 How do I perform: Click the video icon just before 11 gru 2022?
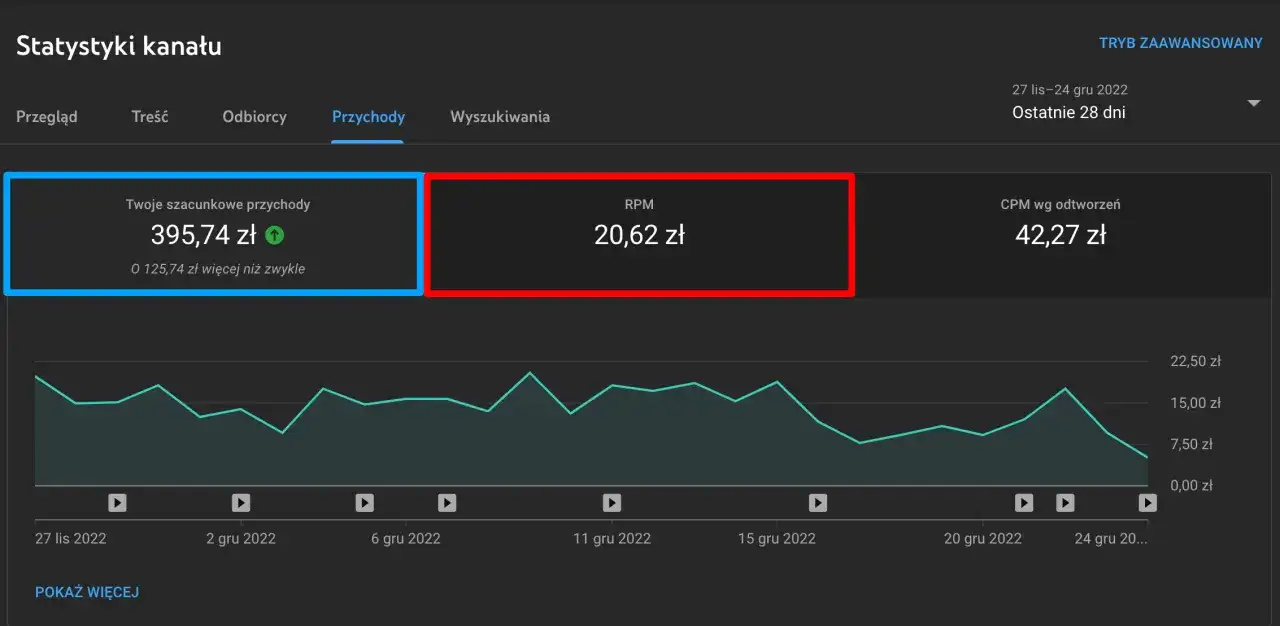click(x=611, y=503)
